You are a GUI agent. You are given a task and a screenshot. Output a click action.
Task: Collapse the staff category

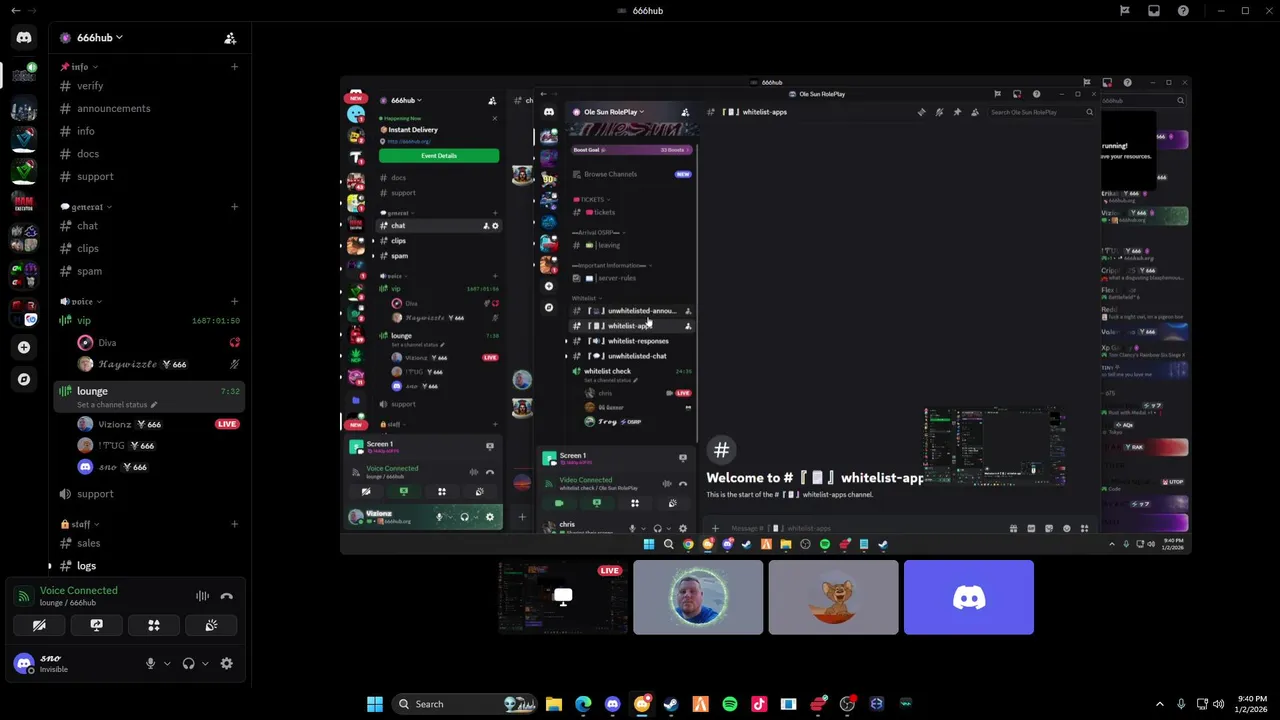pyautogui.click(x=79, y=524)
